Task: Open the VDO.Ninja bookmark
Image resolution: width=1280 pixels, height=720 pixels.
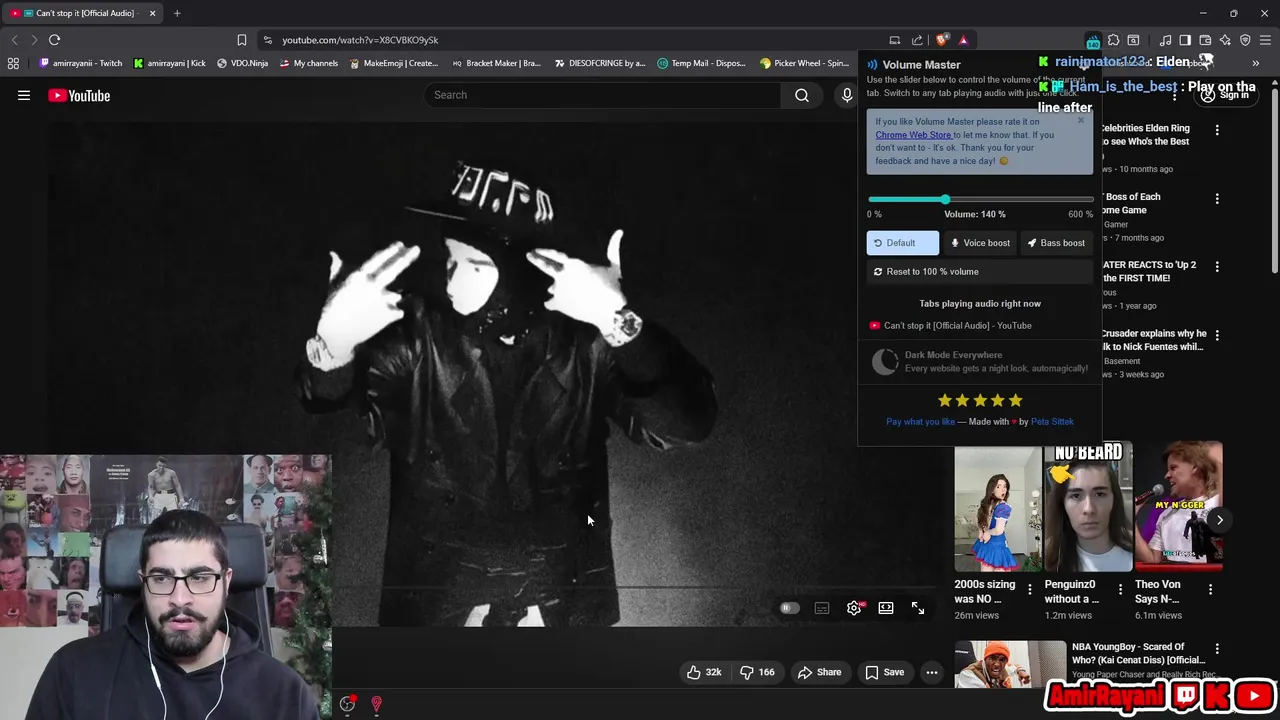Action: 241,63
